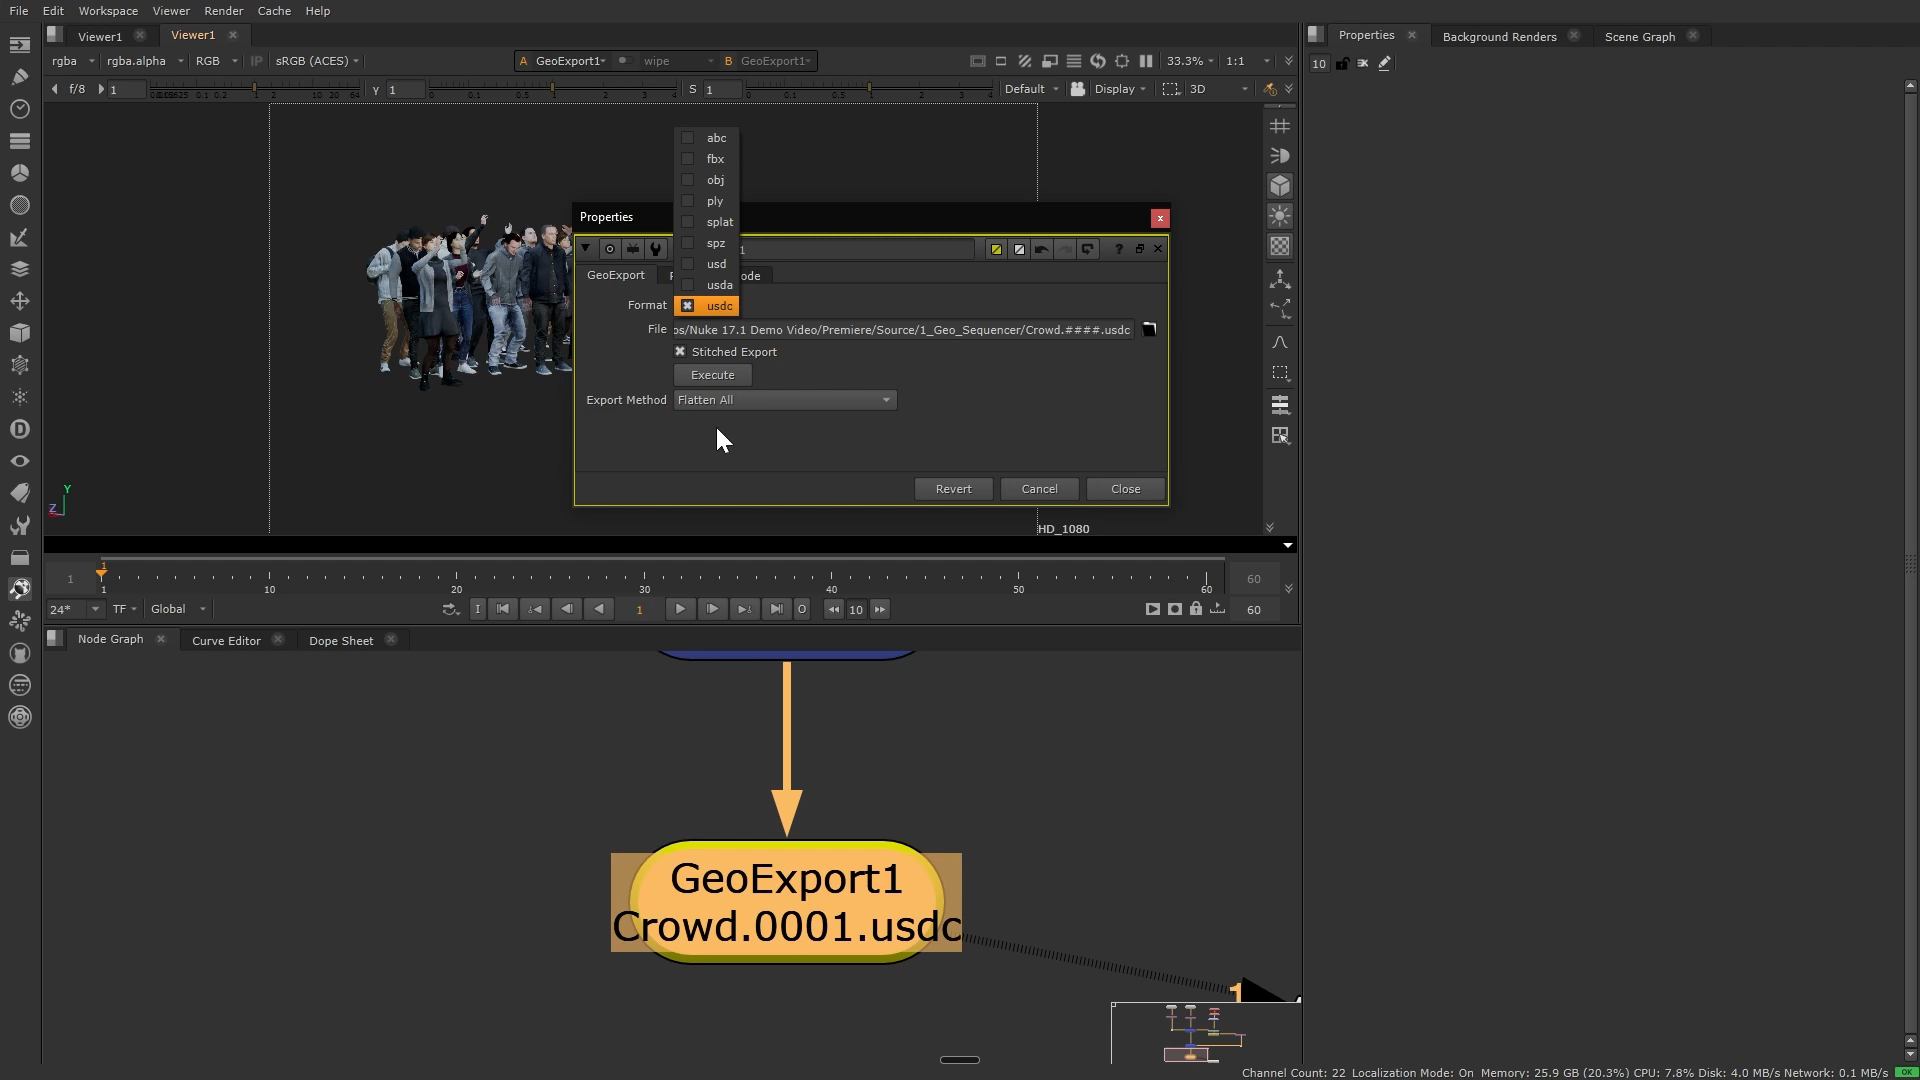Check the spz format option

tap(706, 243)
